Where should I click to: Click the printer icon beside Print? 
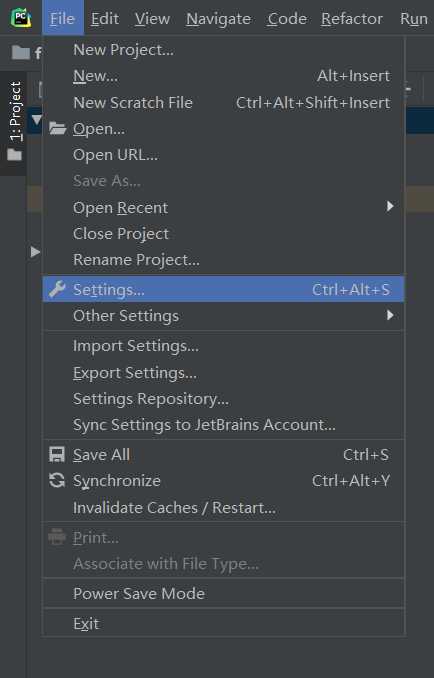(57, 537)
